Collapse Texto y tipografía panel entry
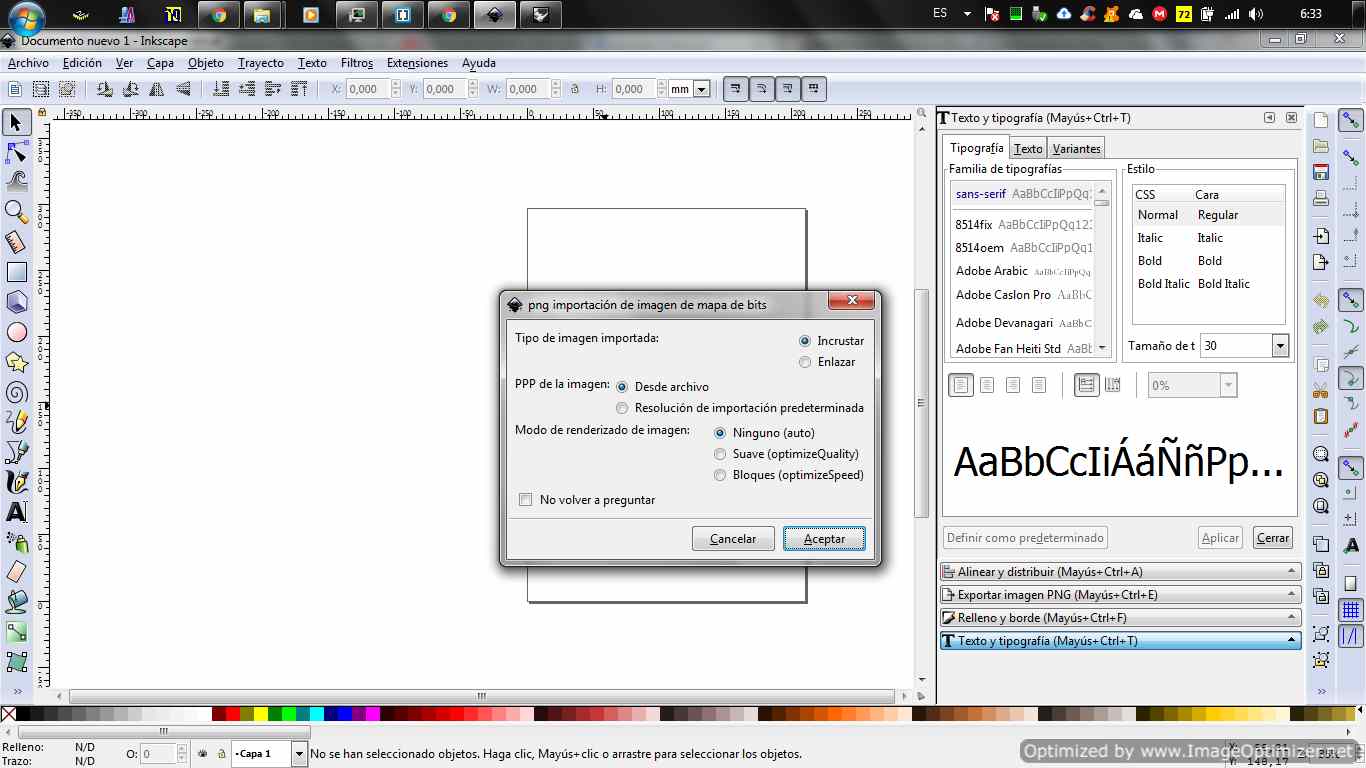The width and height of the screenshot is (1366, 768). [1120, 641]
